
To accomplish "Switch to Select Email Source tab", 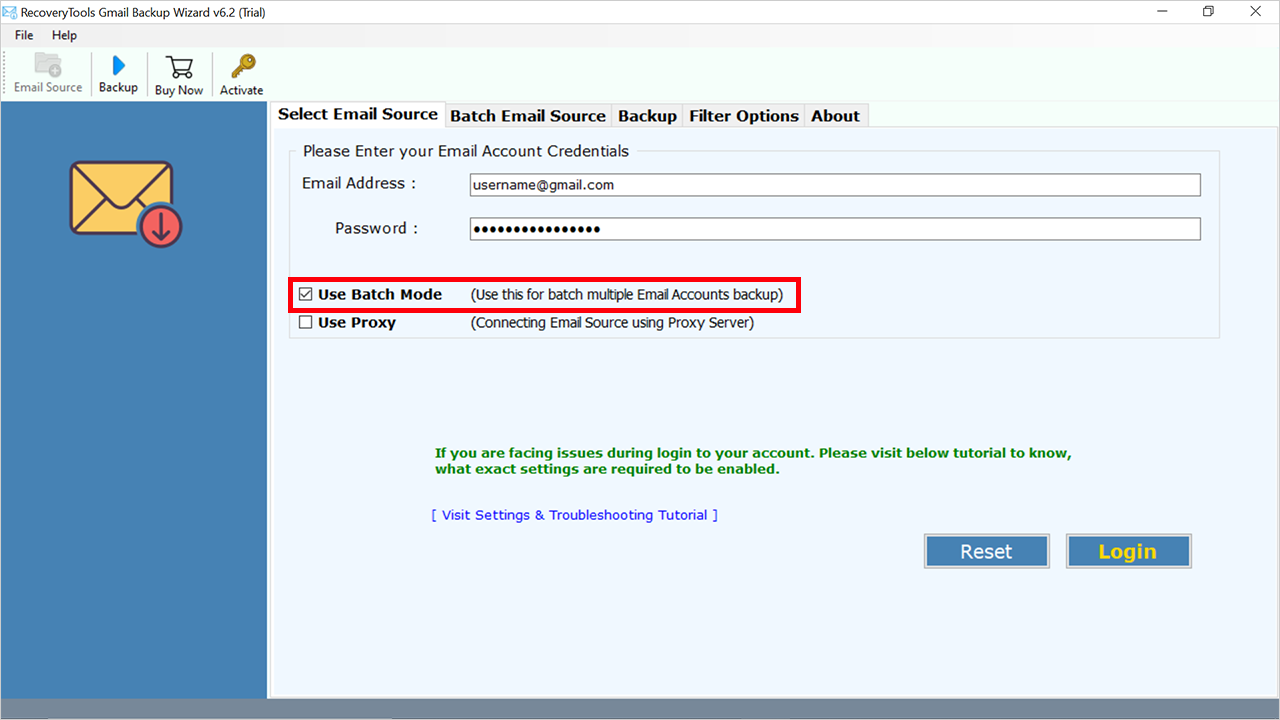I will pyautogui.click(x=358, y=114).
